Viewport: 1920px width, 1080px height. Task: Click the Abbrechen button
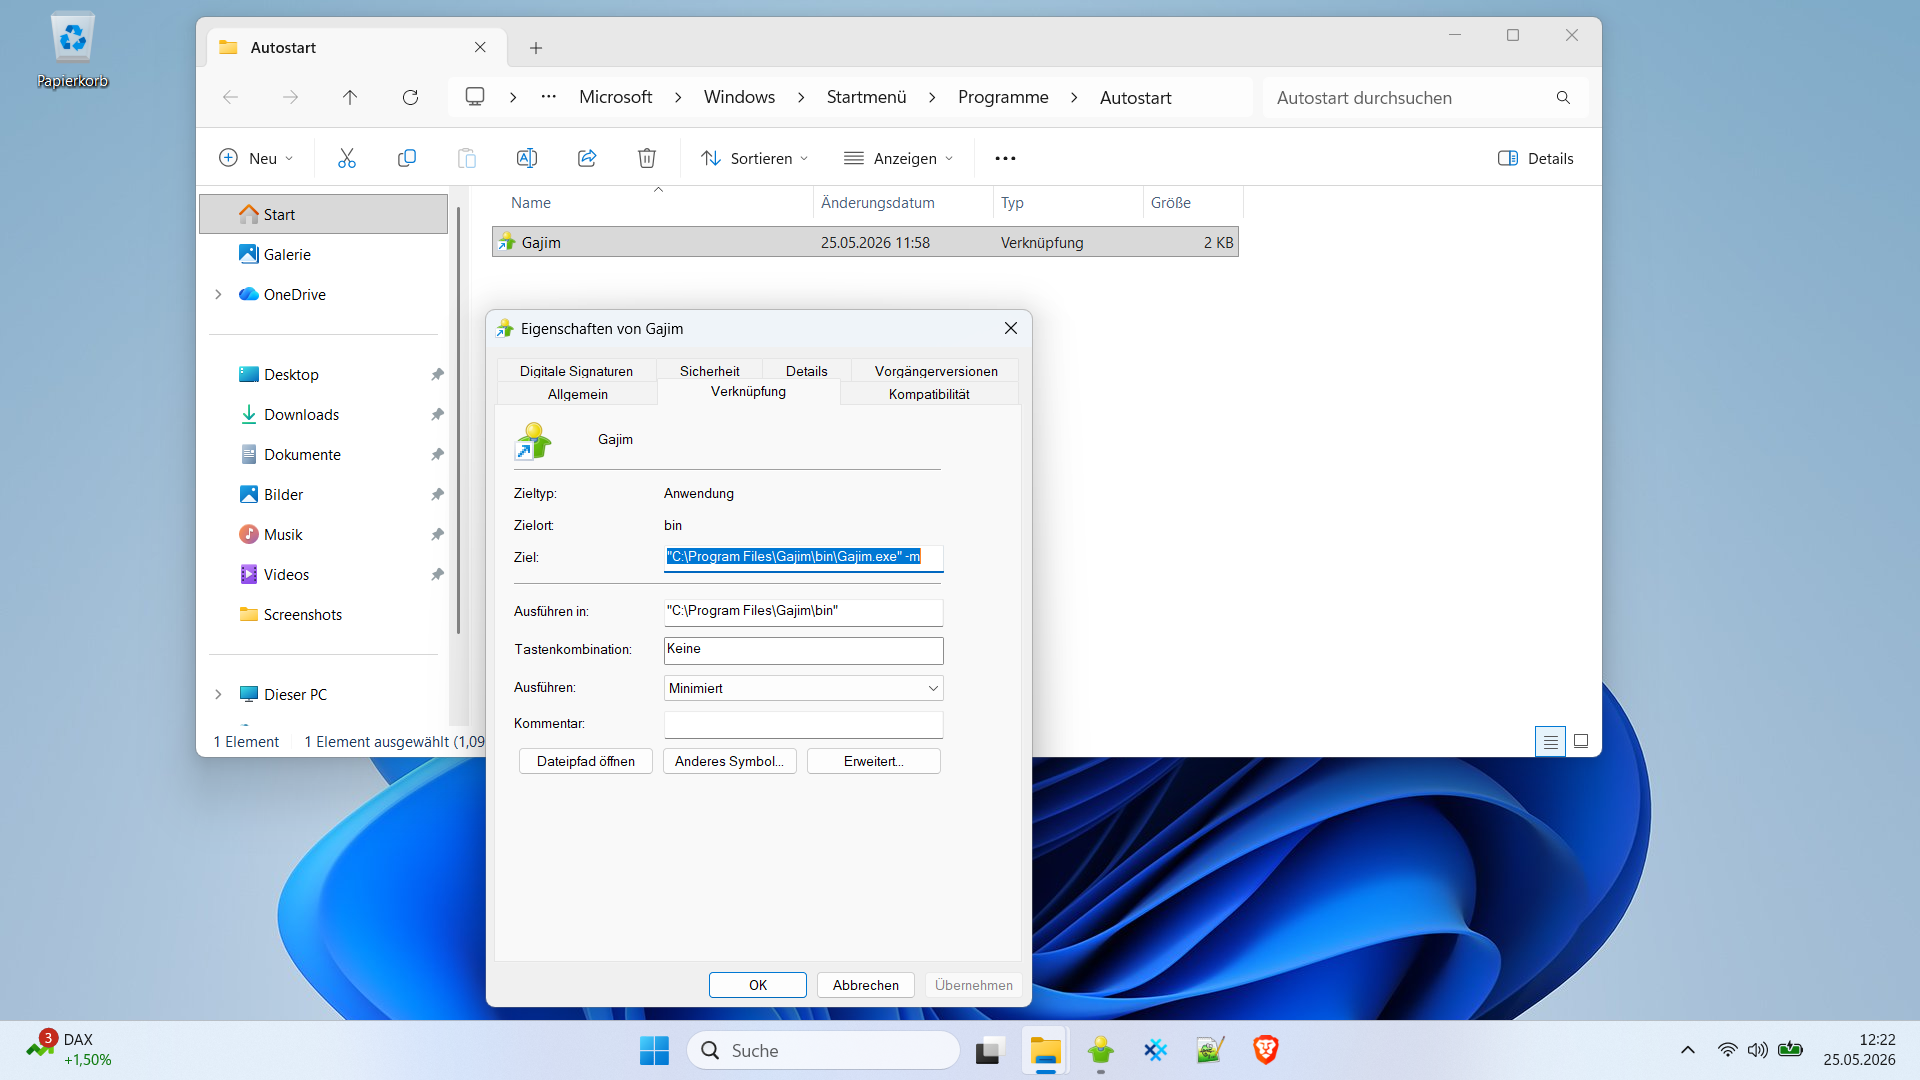click(866, 985)
